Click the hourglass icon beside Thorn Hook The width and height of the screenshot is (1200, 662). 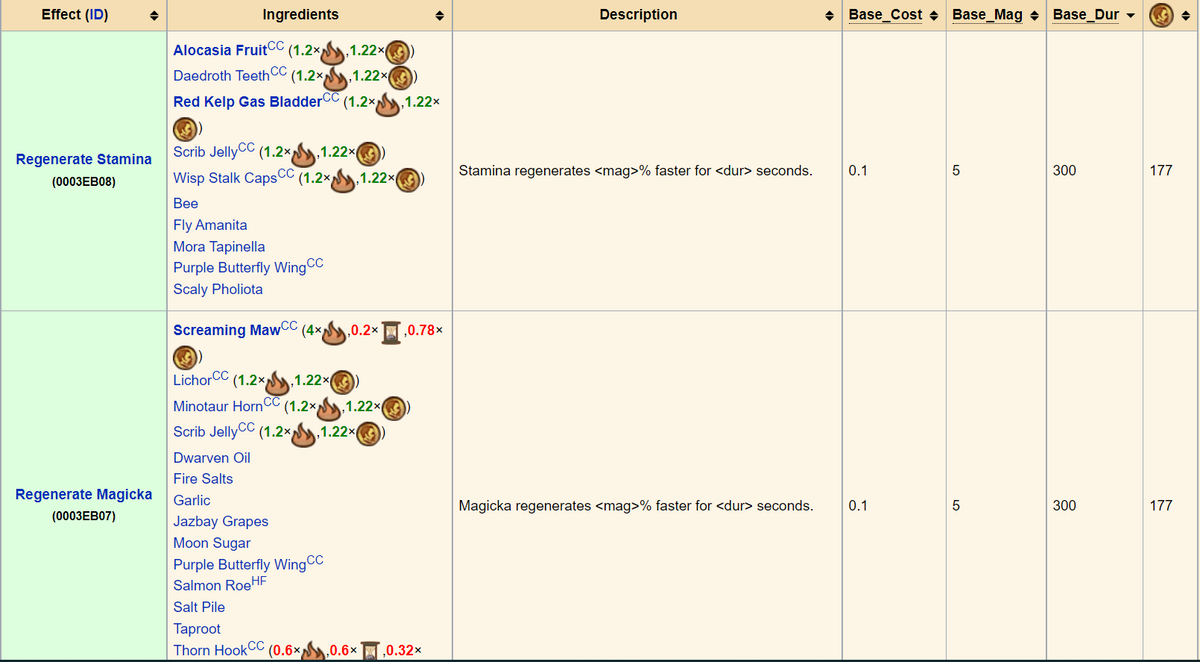372,651
